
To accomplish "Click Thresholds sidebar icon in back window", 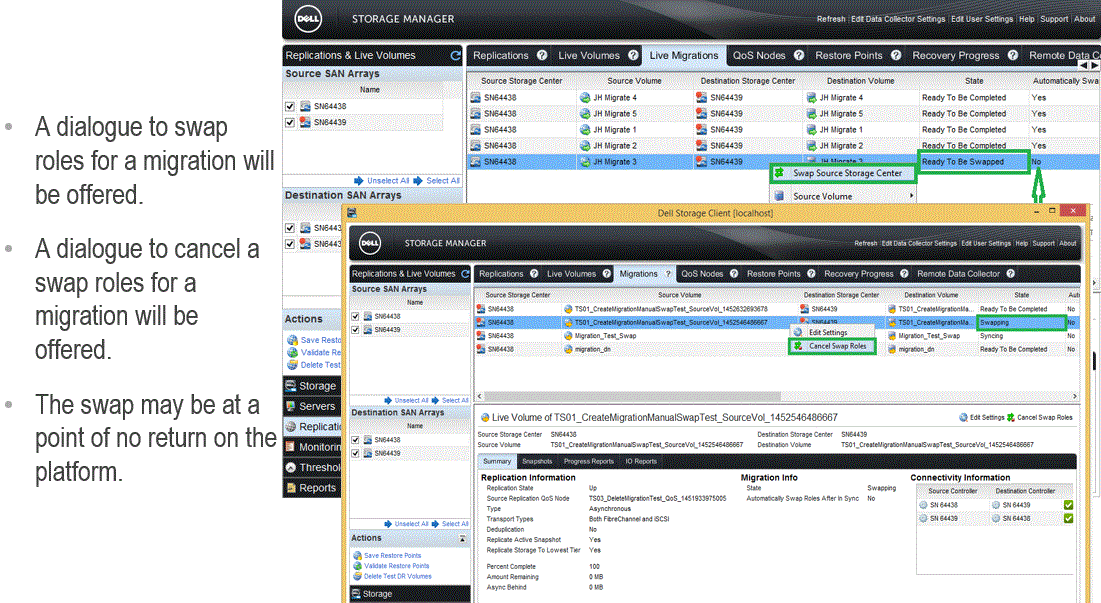I will pyautogui.click(x=291, y=467).
